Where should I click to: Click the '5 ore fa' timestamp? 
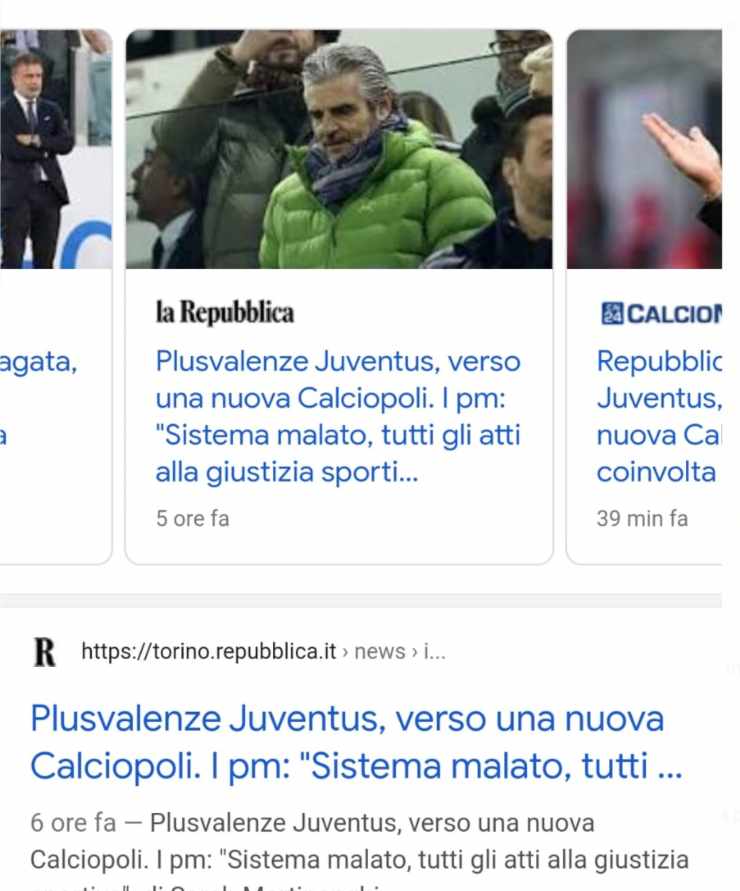click(x=193, y=518)
